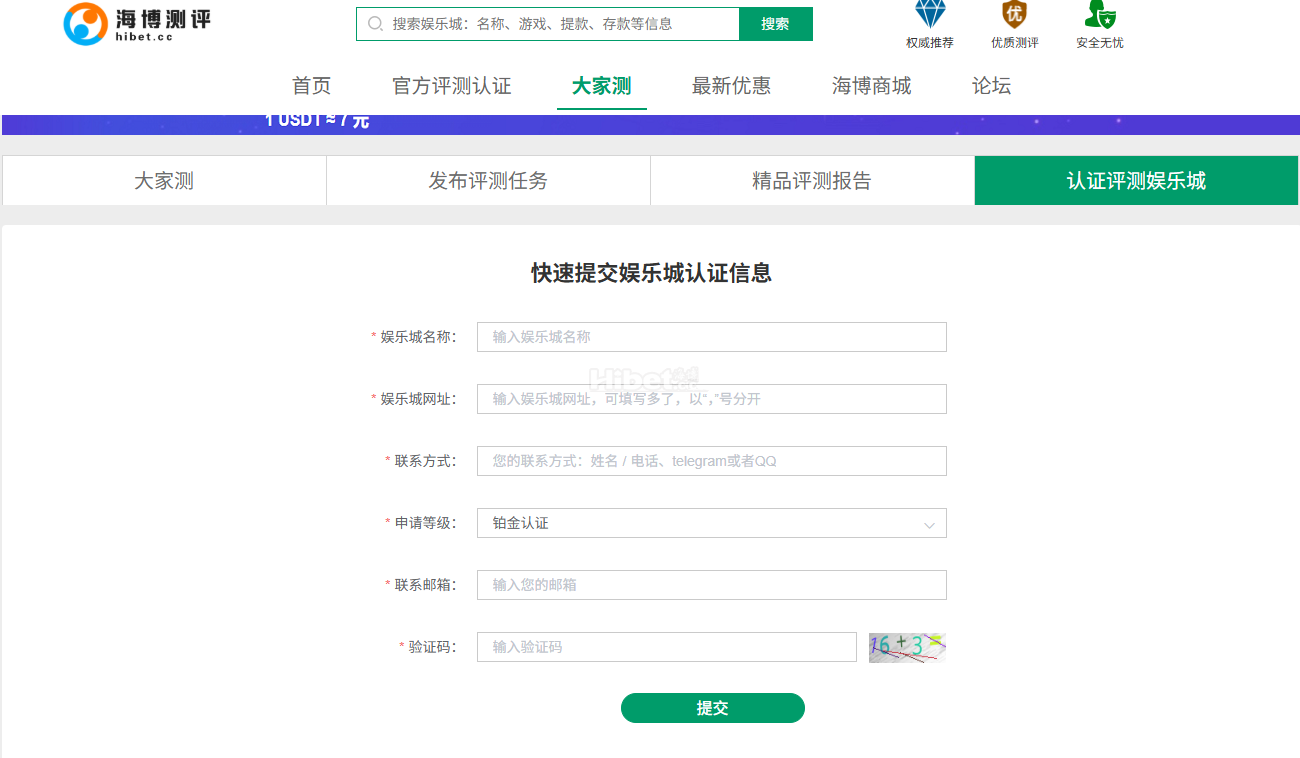Select the 大家测 top navigation item
1300x758 pixels.
(601, 86)
